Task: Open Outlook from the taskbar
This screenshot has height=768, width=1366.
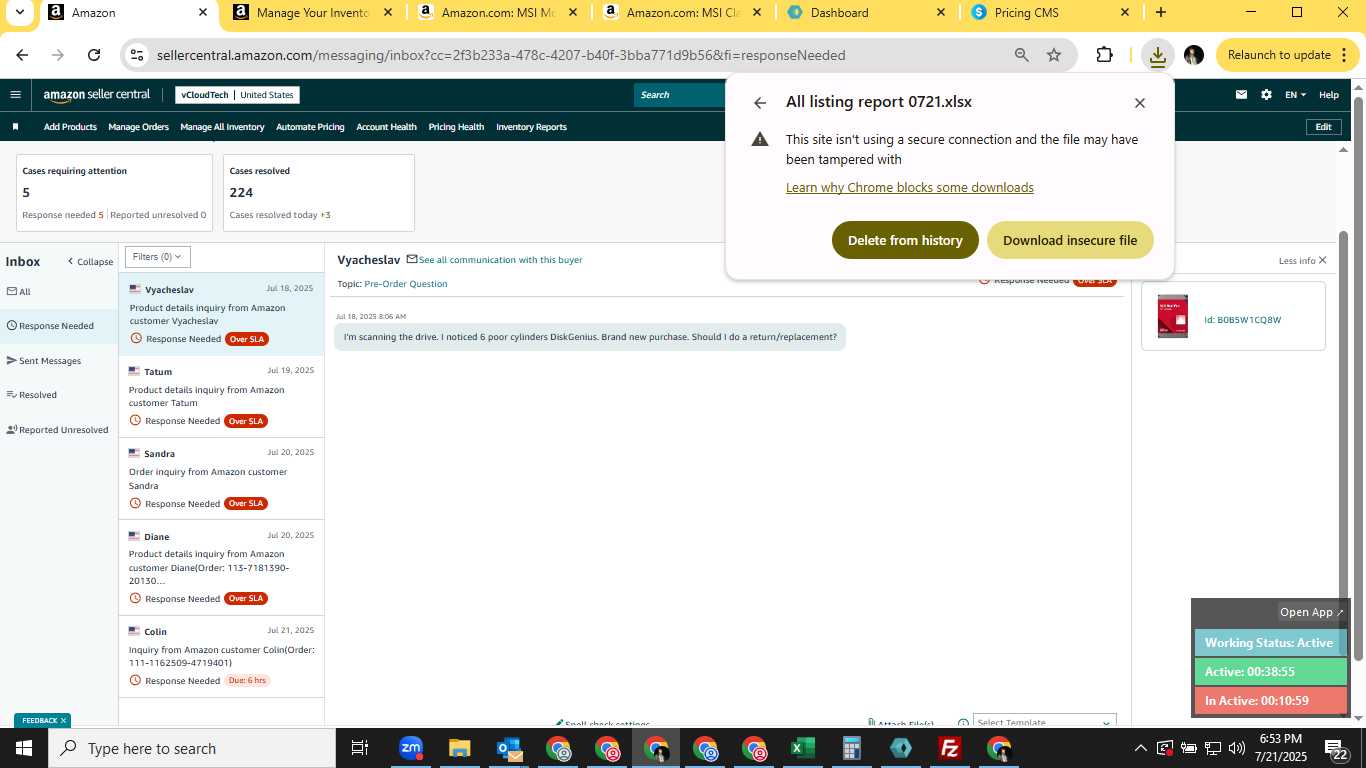Action: click(x=508, y=748)
